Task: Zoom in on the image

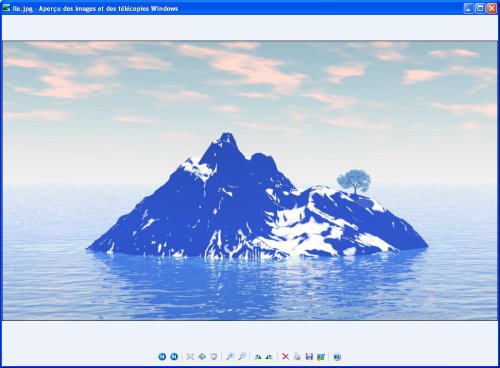Action: [230, 357]
